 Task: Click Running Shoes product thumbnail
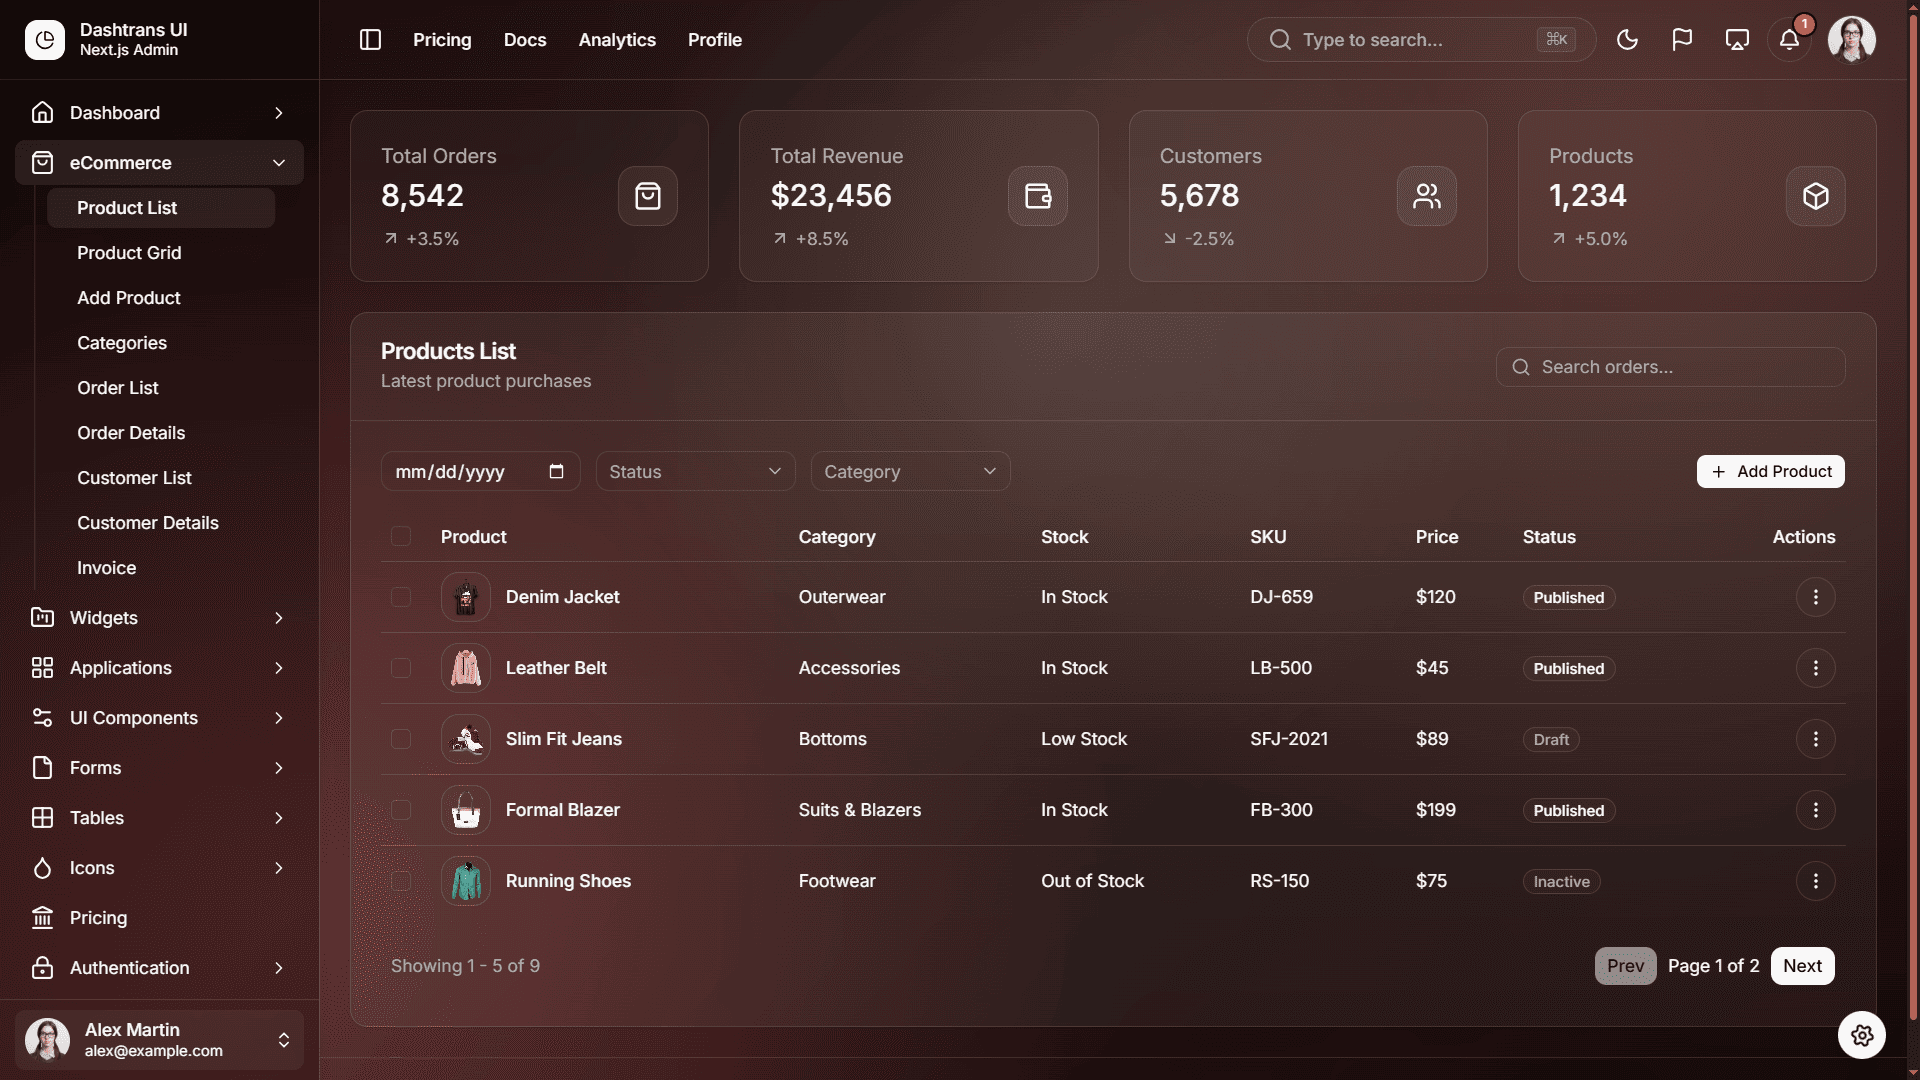[466, 881]
